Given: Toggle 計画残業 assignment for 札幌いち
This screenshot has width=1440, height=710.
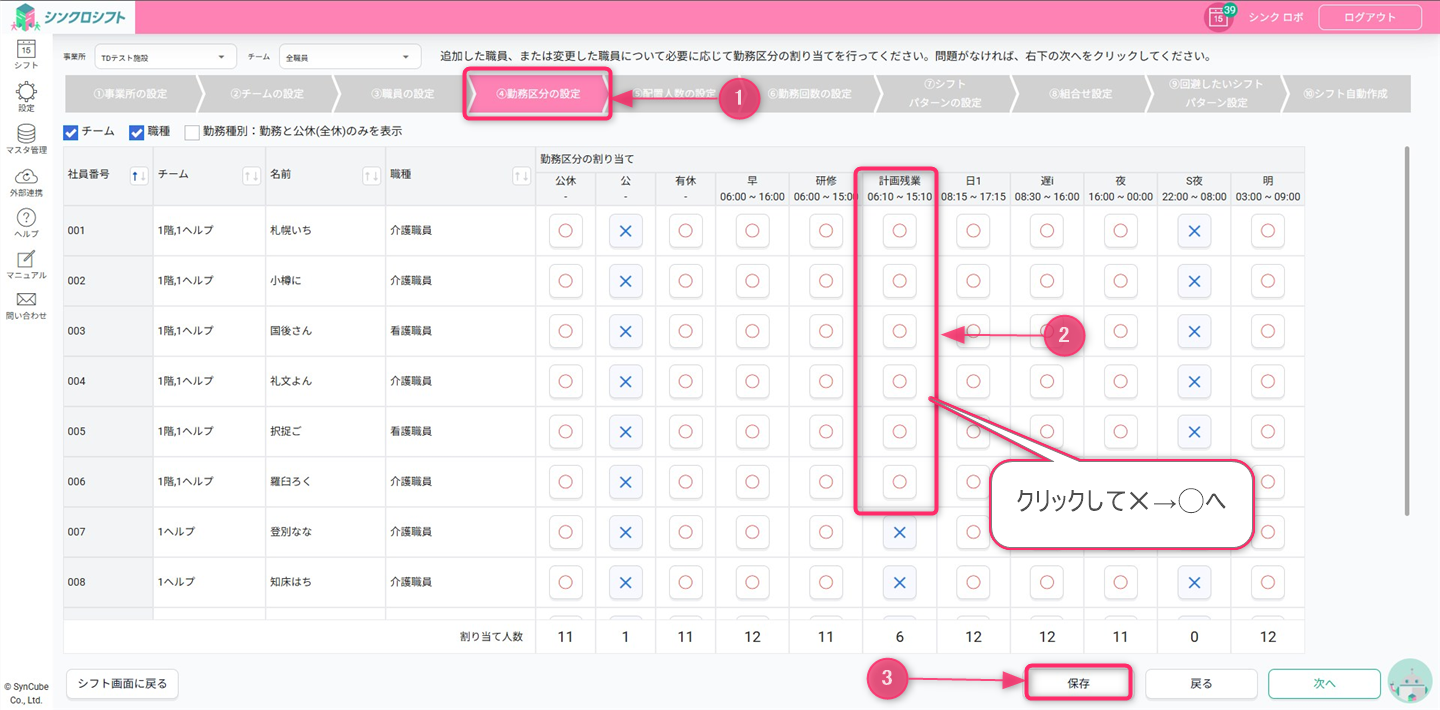Looking at the screenshot, I should click(899, 231).
